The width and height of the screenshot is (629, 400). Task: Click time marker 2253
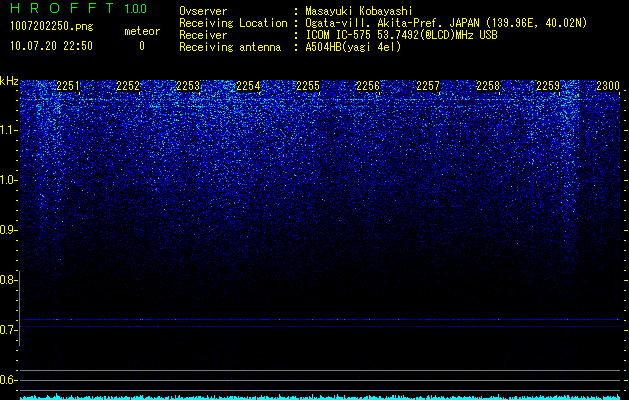pos(188,86)
